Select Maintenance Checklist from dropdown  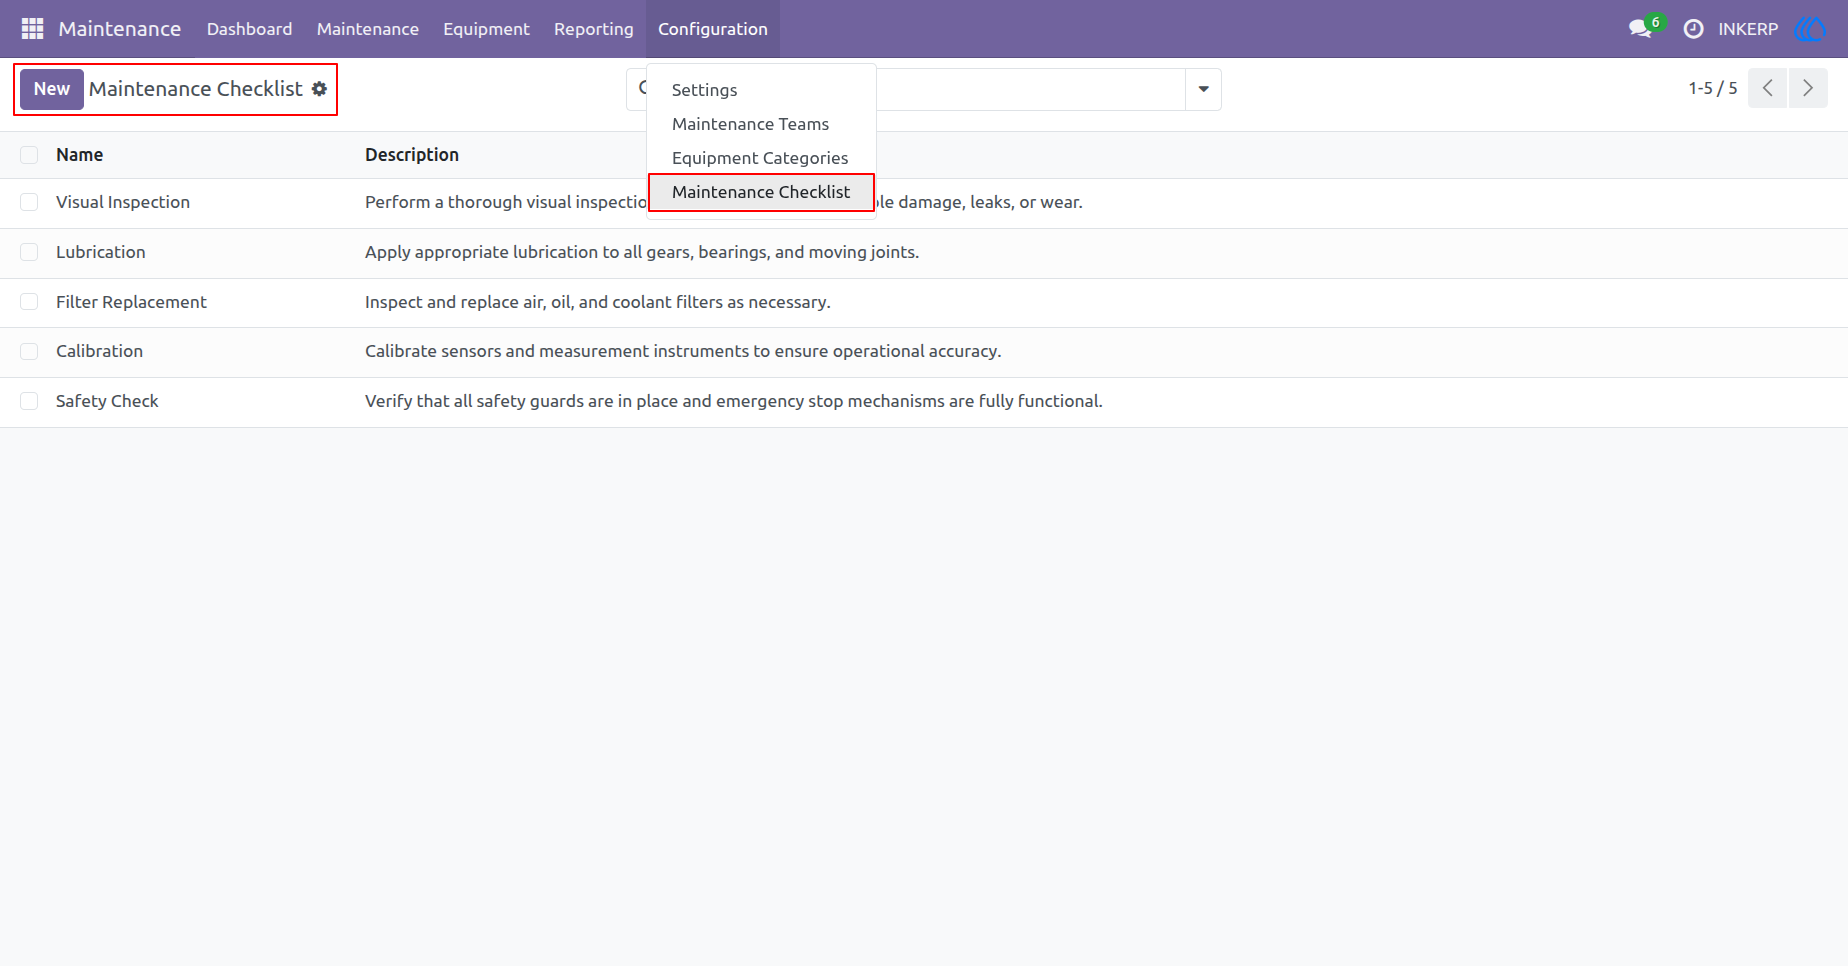click(x=761, y=192)
